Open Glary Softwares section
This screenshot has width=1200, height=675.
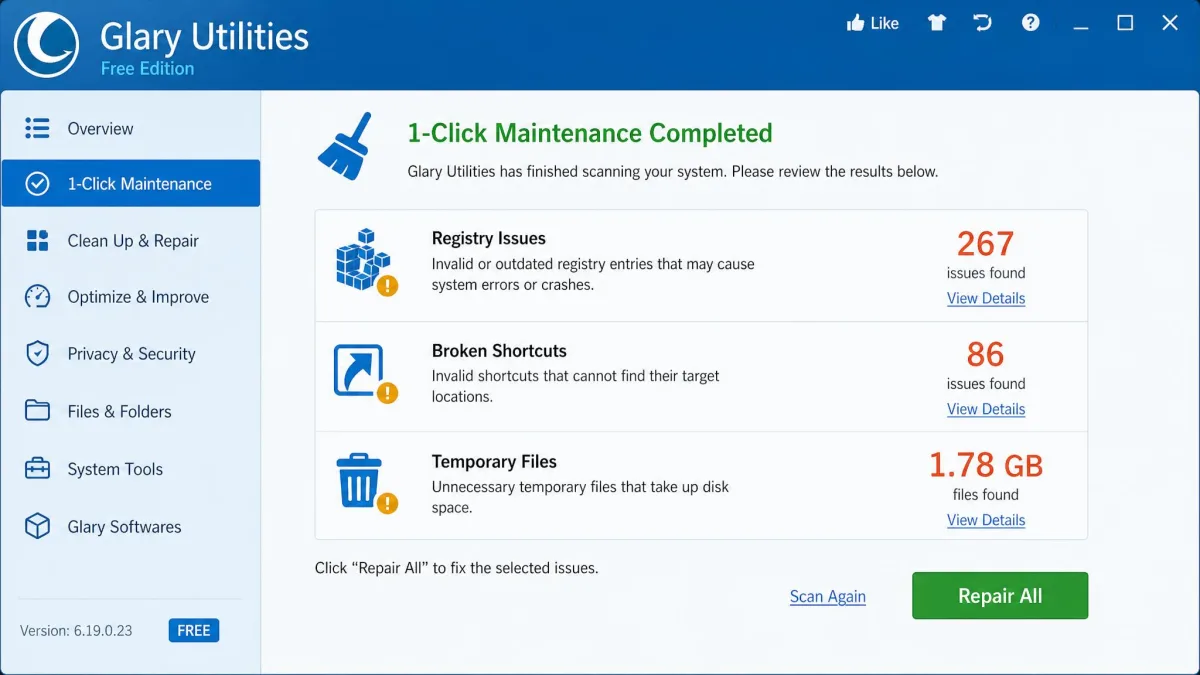click(x=131, y=527)
